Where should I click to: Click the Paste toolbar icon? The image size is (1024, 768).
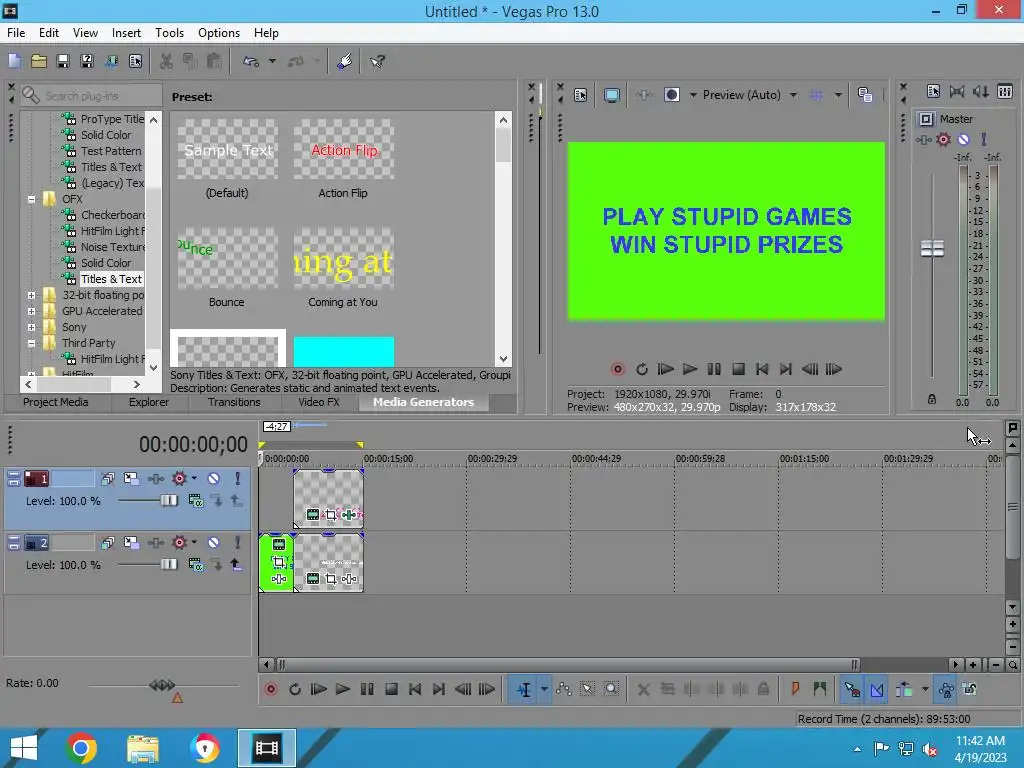tap(214, 61)
